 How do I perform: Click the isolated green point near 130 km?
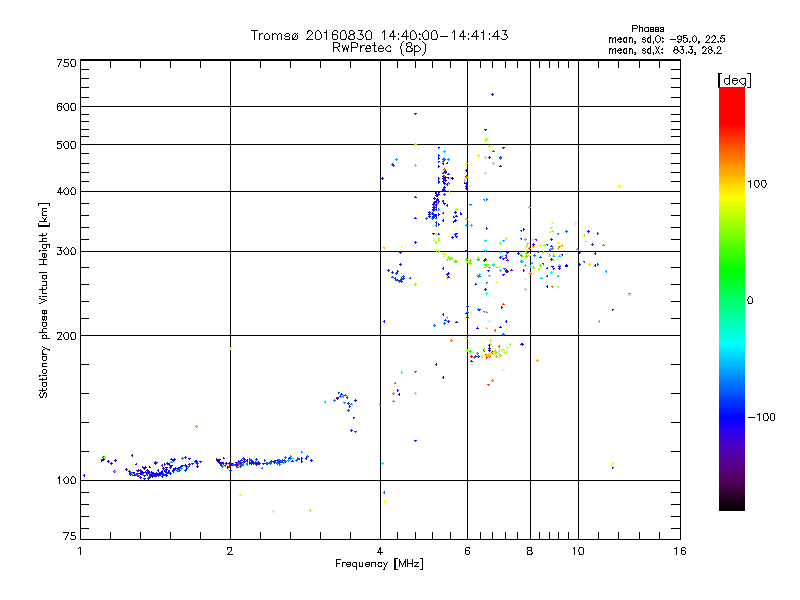(196, 427)
